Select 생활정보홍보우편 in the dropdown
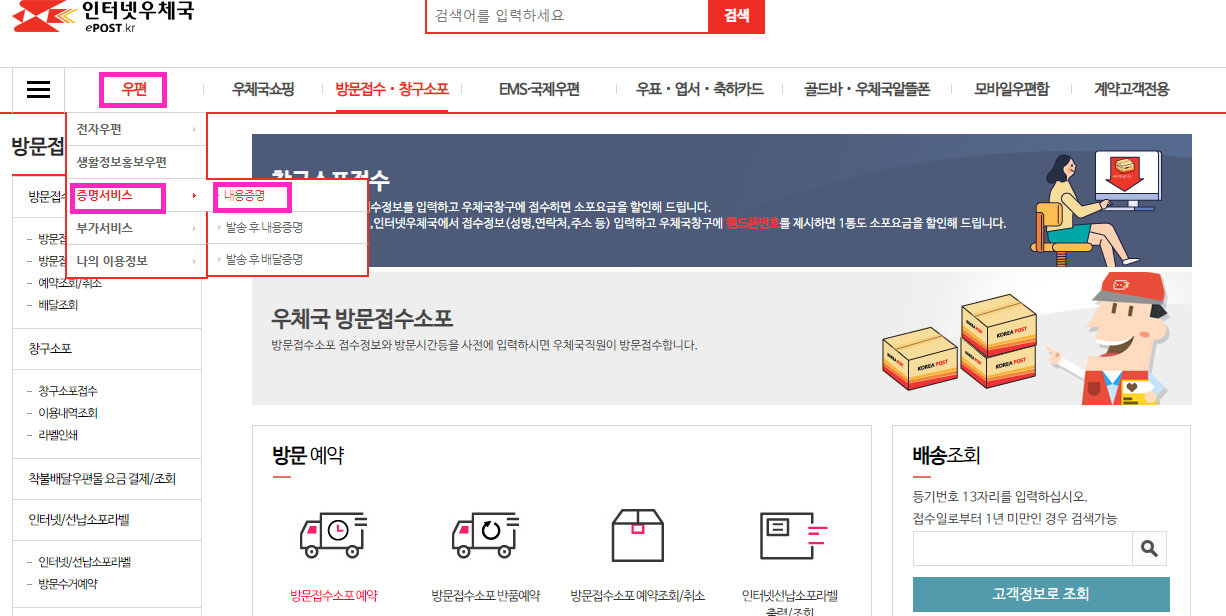1226x616 pixels. 136,162
